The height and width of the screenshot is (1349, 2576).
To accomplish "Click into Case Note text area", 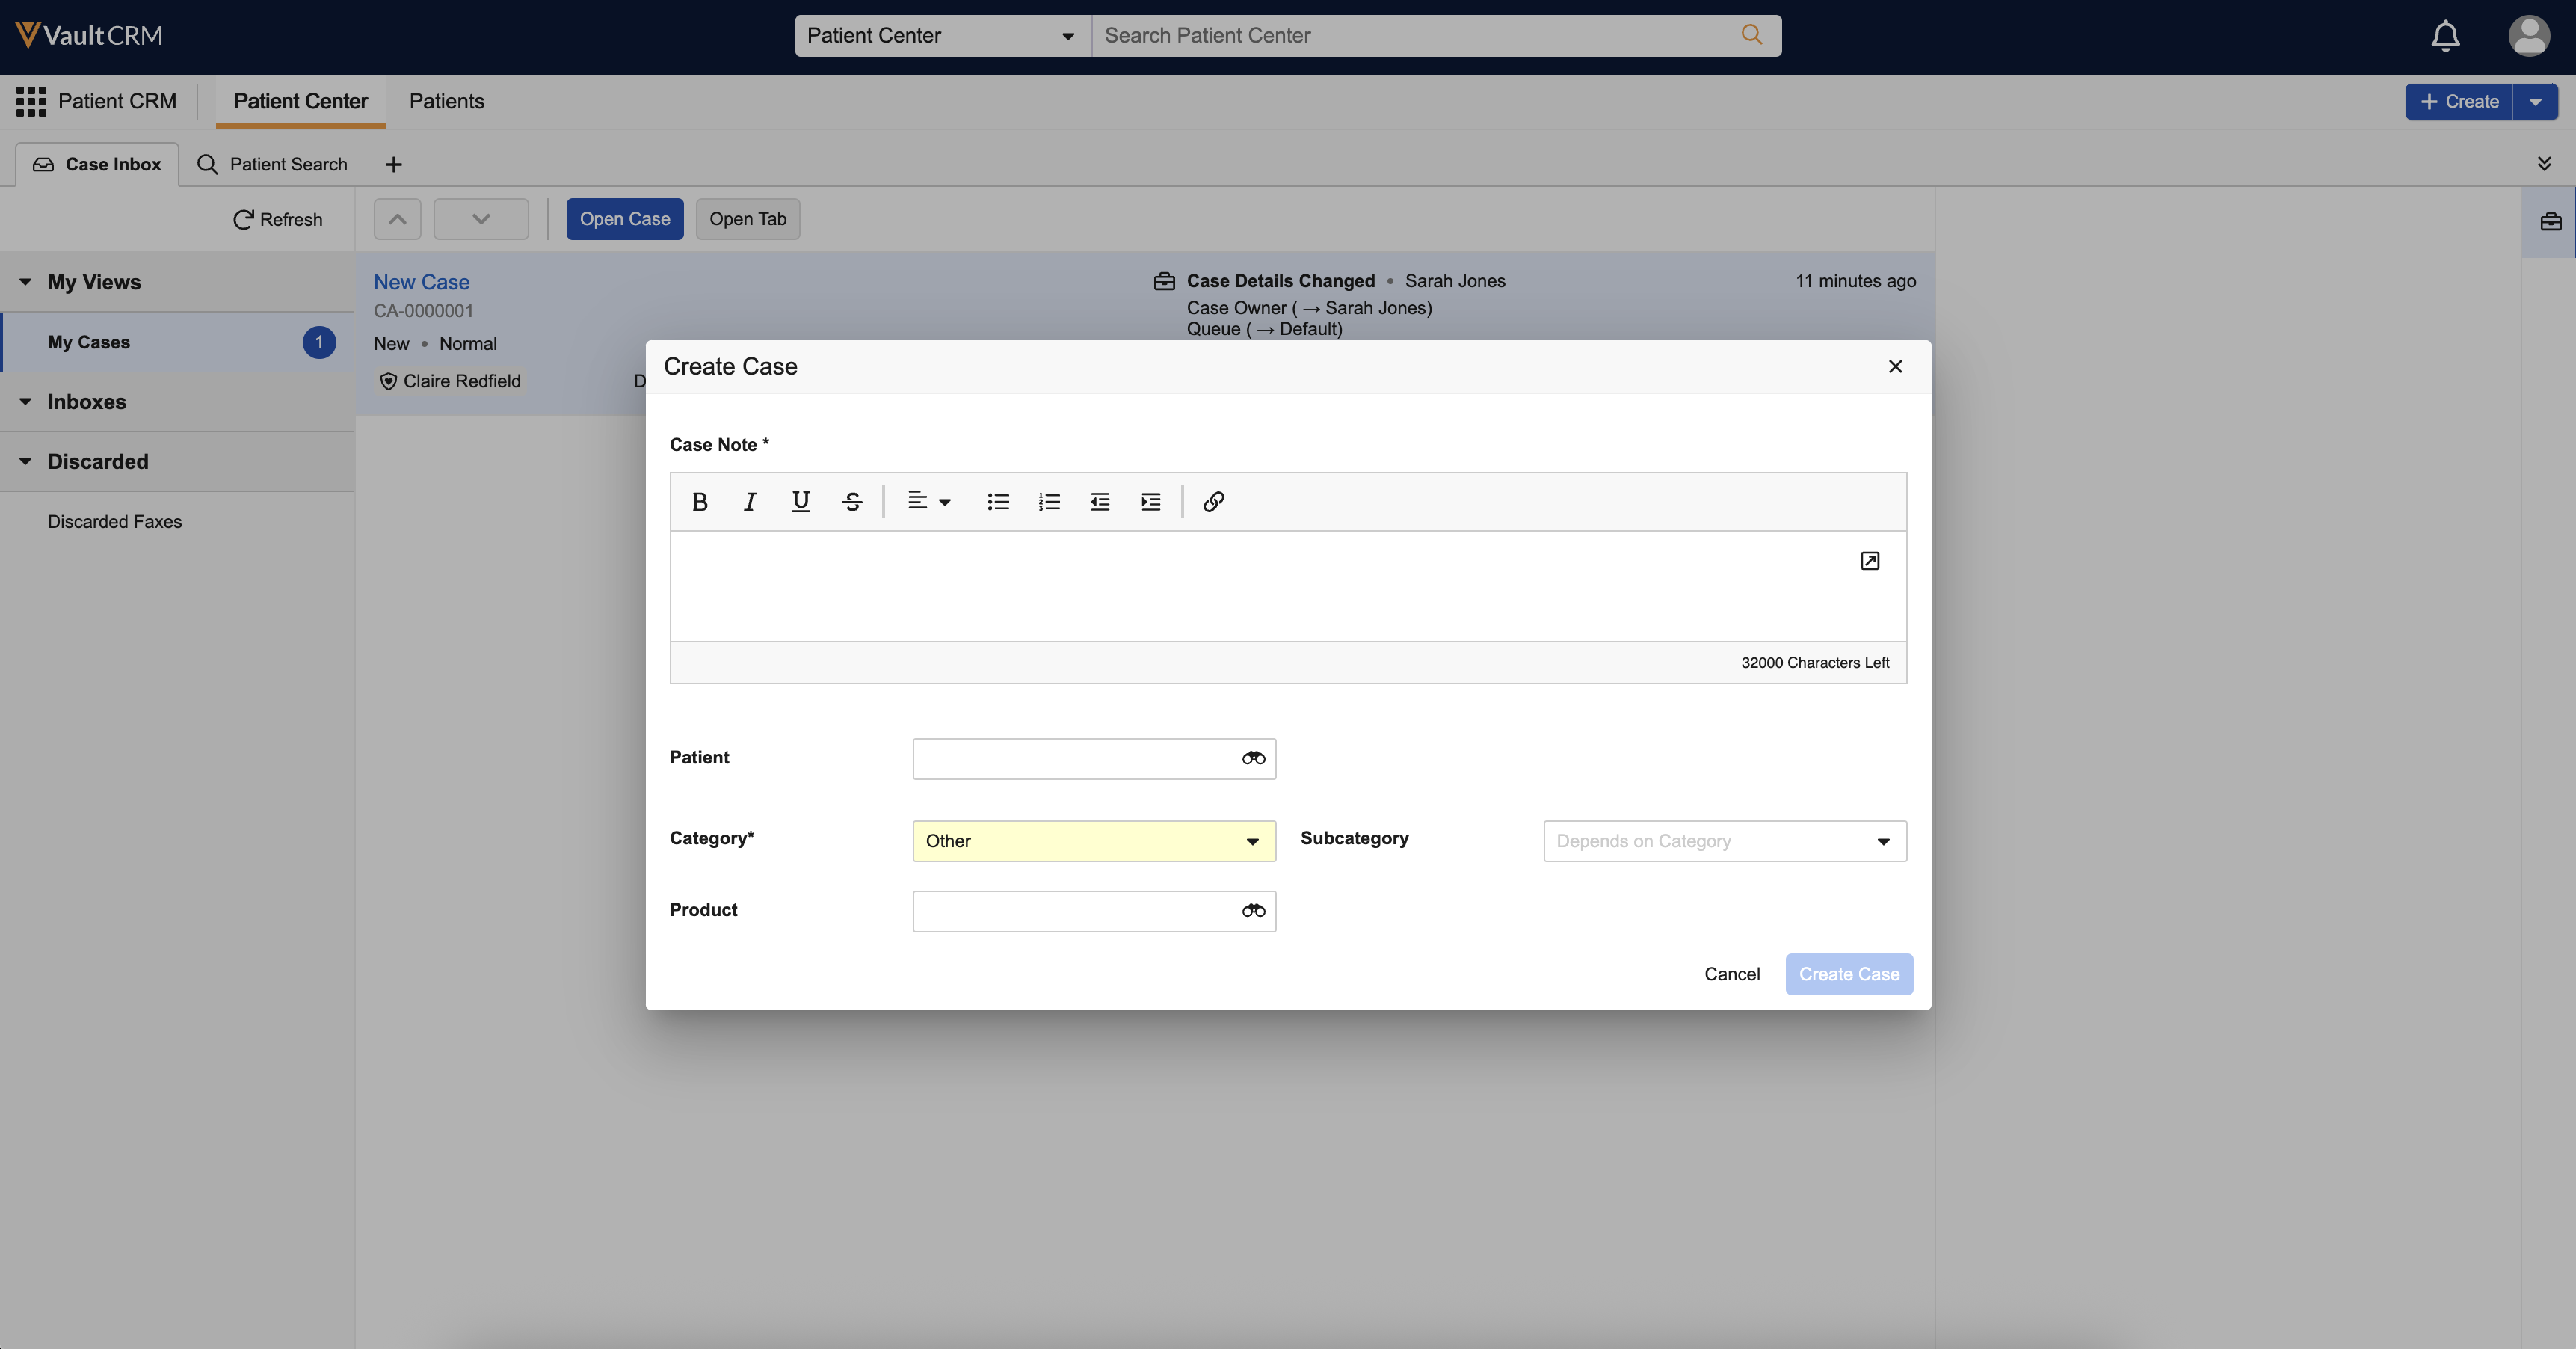I will [x=1250, y=590].
